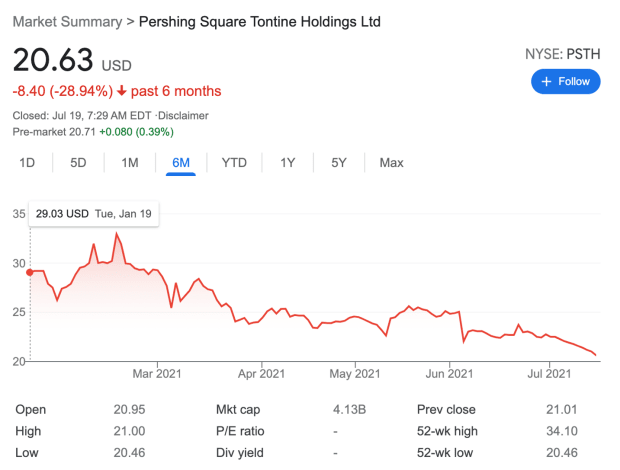Click the Jul 2021 axis label
620x470 pixels.
click(x=549, y=374)
